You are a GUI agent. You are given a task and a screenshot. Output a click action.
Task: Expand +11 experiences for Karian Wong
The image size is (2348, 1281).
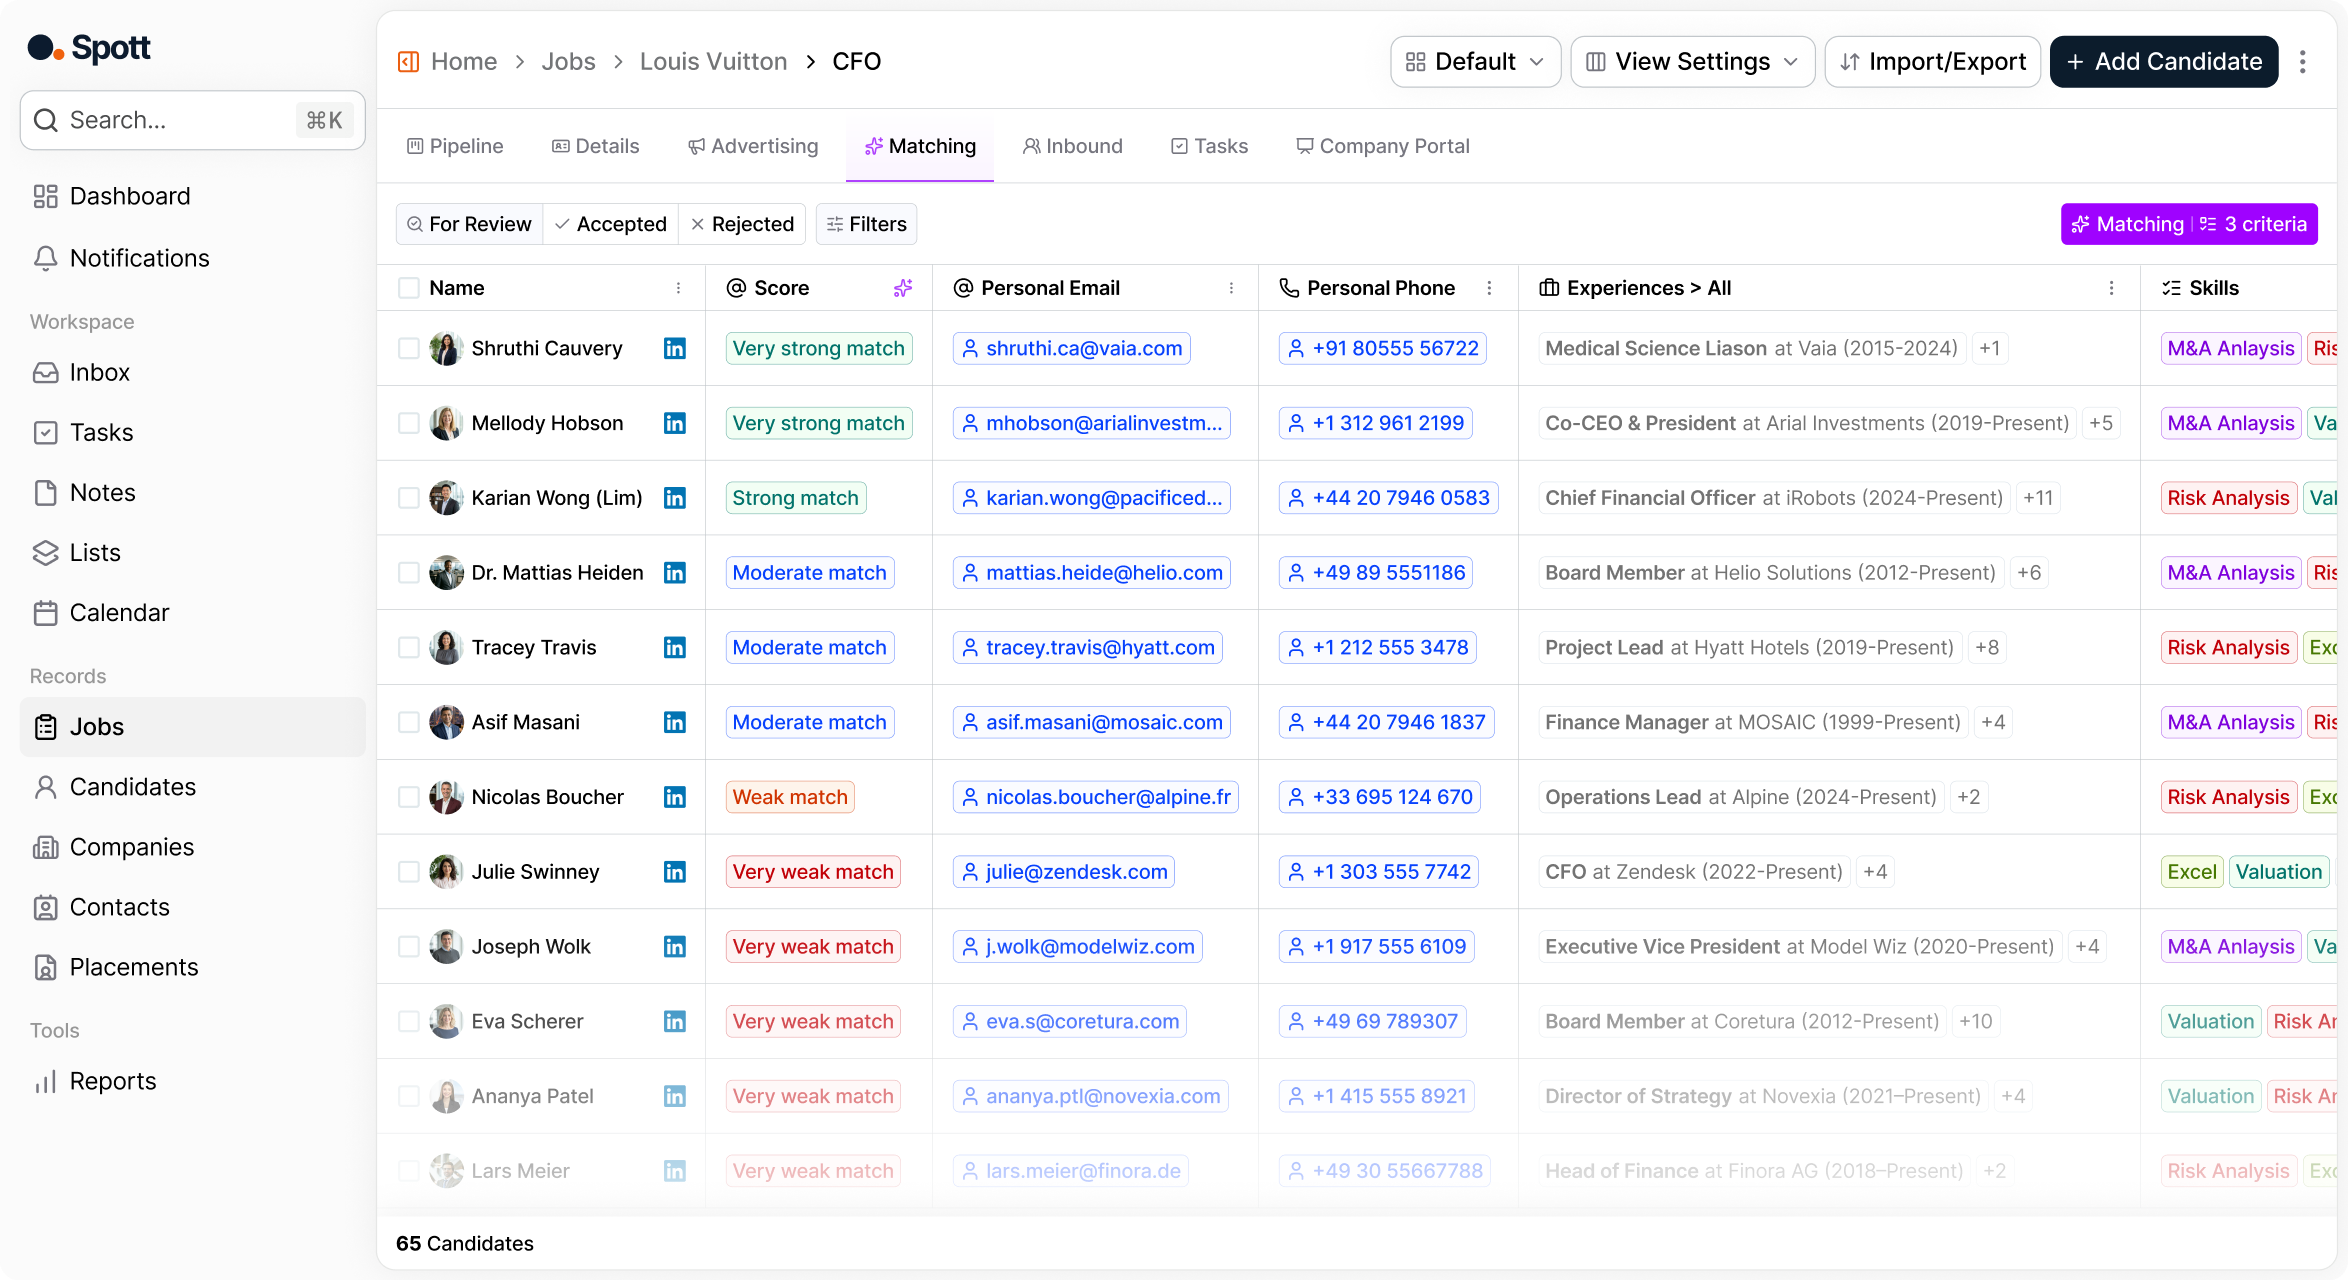(2037, 498)
